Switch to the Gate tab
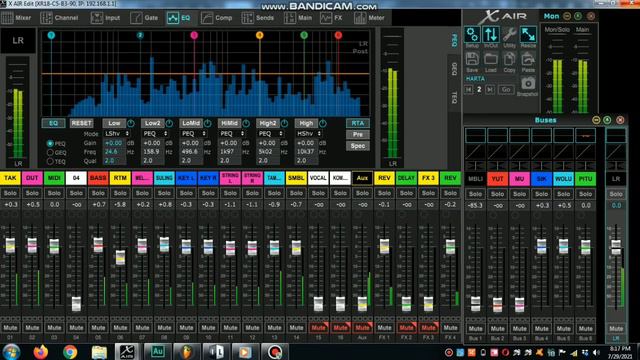Viewport: 640px width, 360px height. (x=144, y=18)
